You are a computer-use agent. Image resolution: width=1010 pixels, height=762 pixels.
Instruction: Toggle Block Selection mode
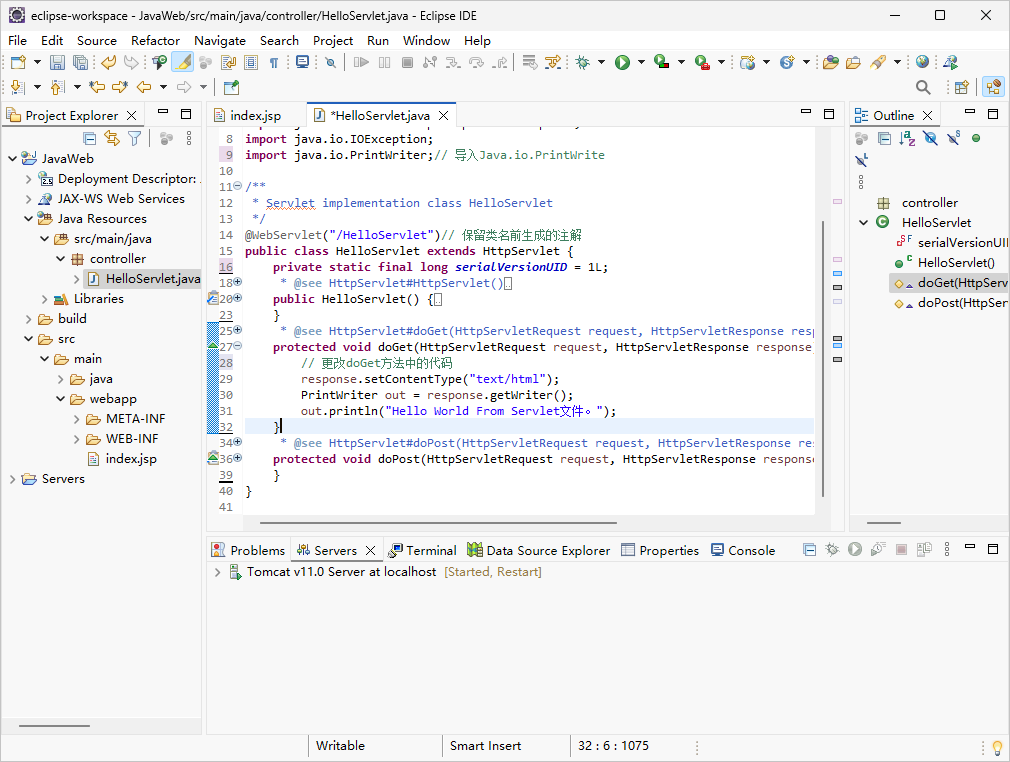(251, 62)
